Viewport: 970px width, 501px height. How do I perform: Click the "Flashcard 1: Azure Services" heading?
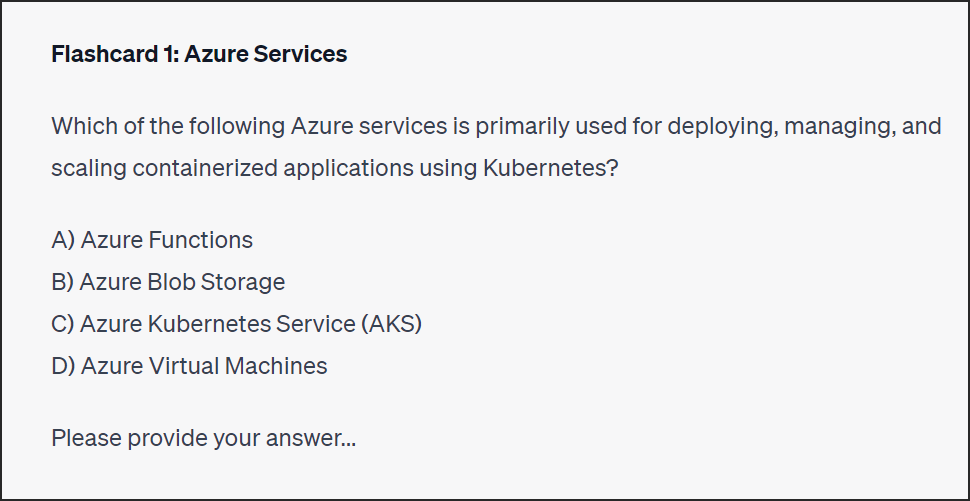click(199, 55)
